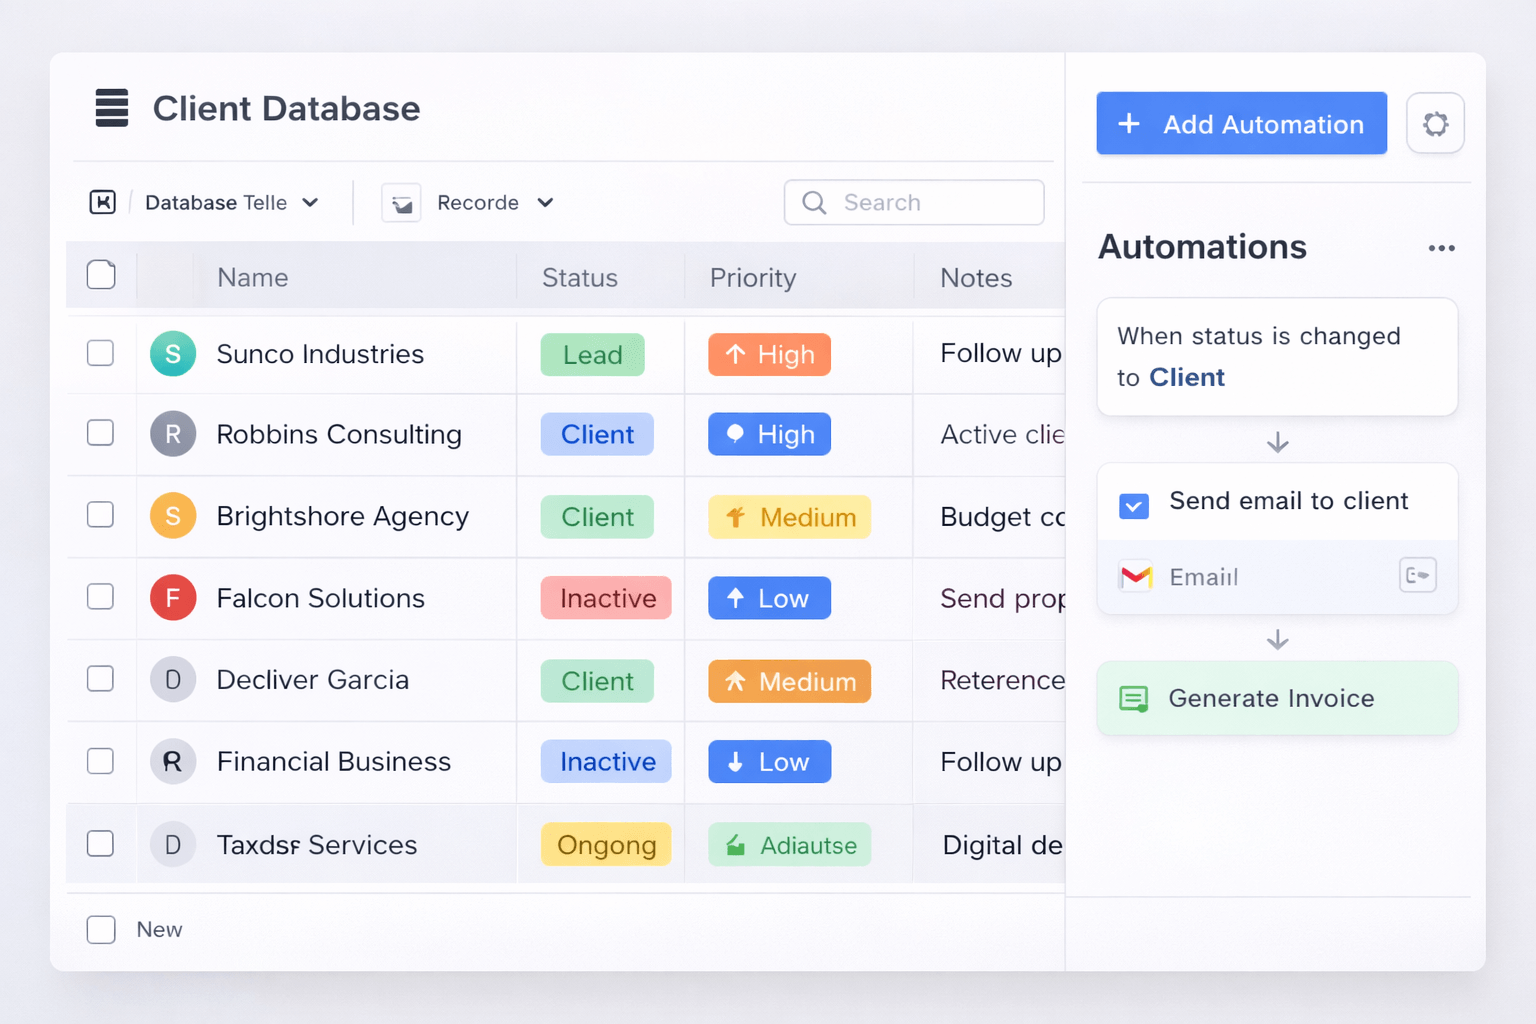
Task: Select the Financial Business row checkbox
Action: point(100,761)
